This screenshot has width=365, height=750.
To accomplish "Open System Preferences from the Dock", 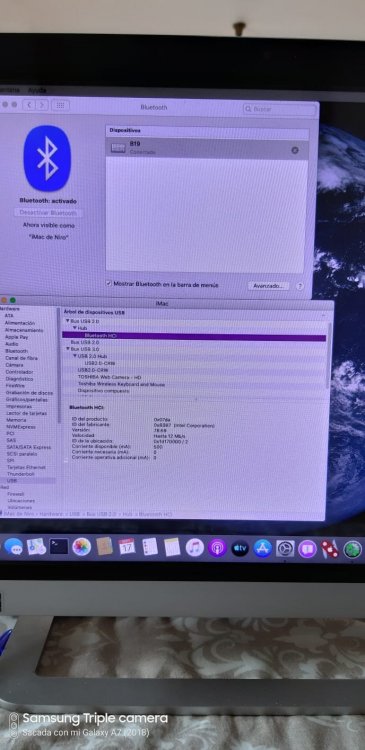I will click(285, 548).
